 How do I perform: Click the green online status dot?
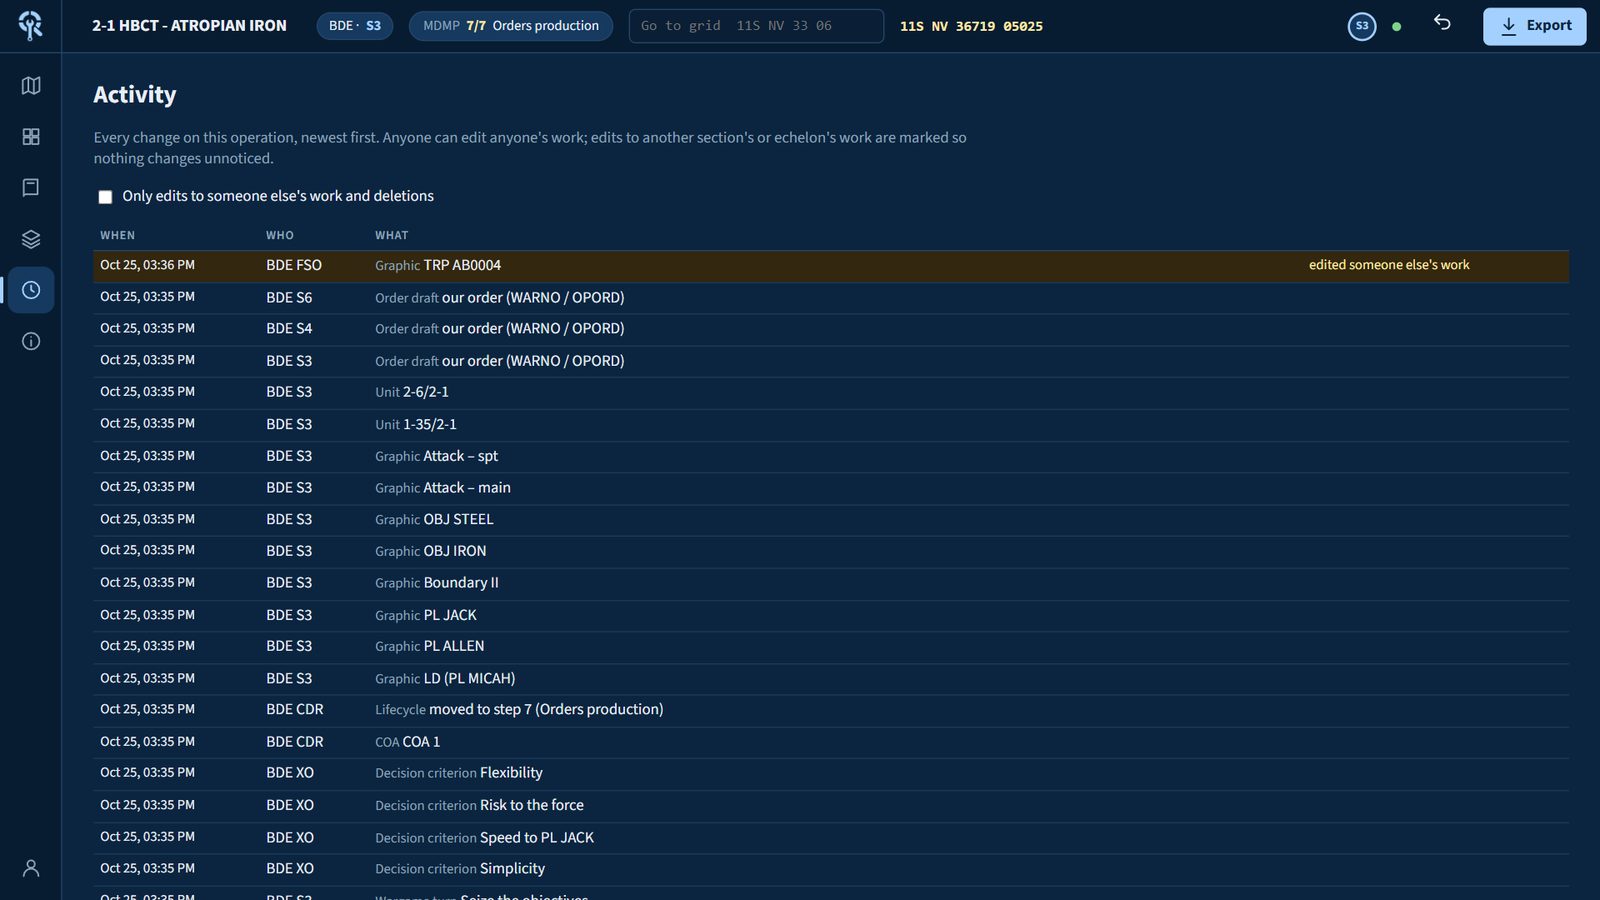coord(1397,27)
